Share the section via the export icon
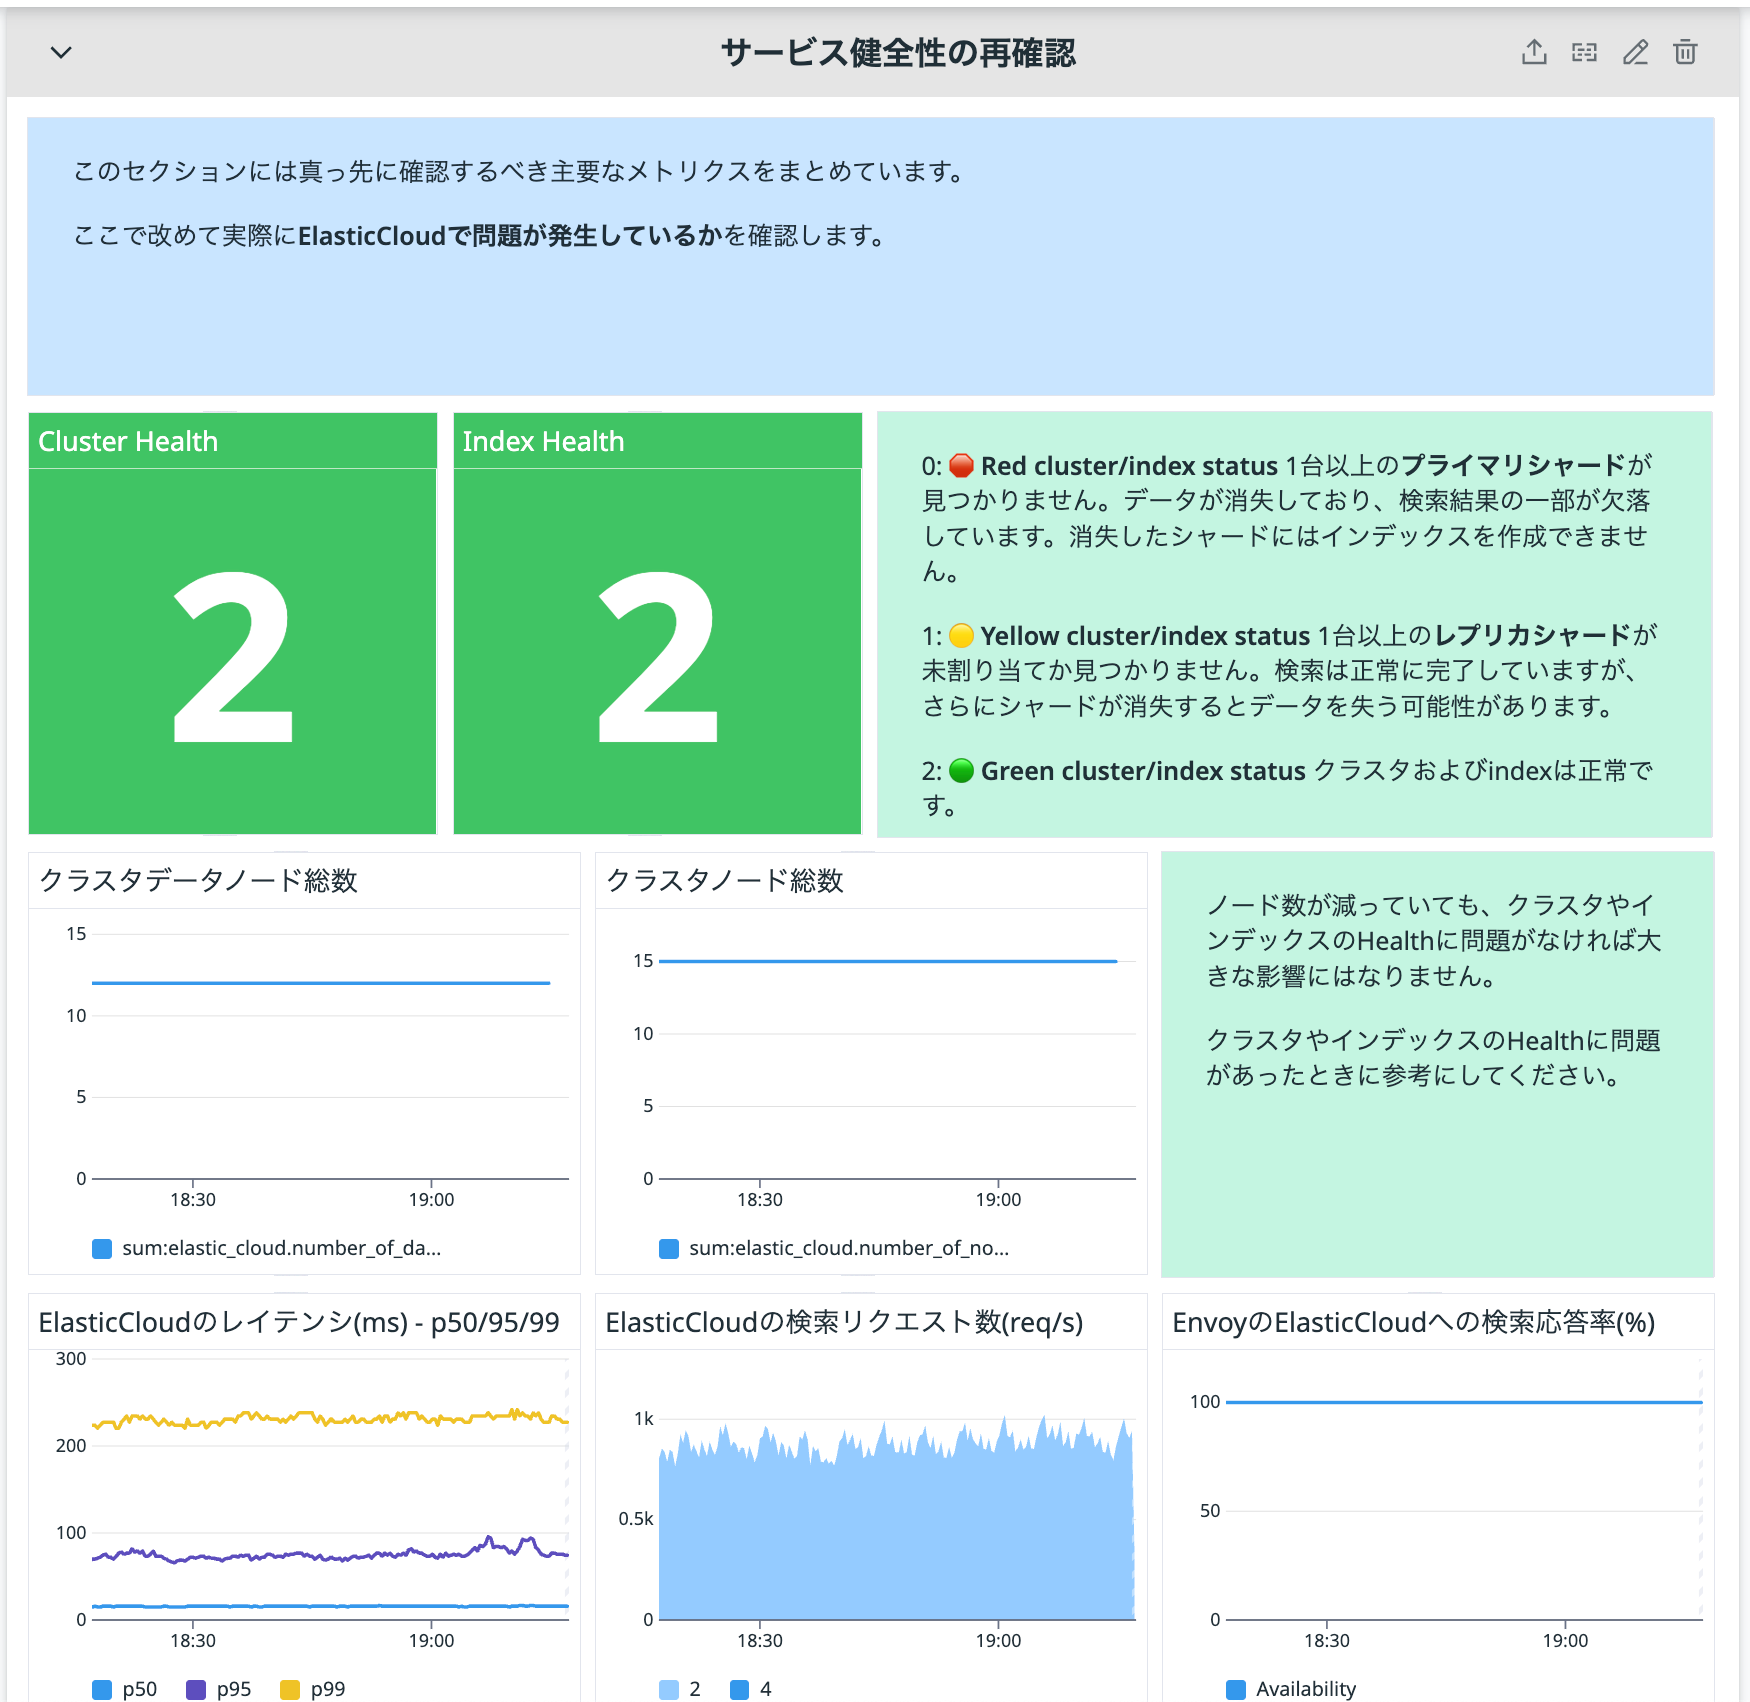This screenshot has height=1702, width=1750. click(x=1534, y=52)
